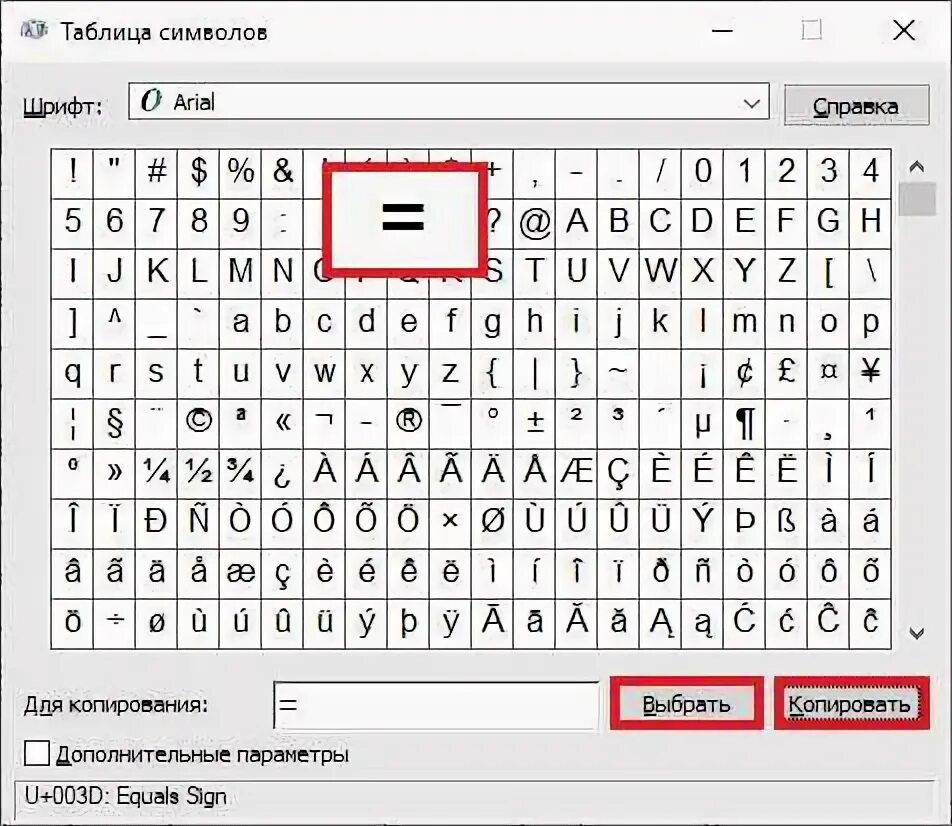Select the ½ one half fraction

199,474
